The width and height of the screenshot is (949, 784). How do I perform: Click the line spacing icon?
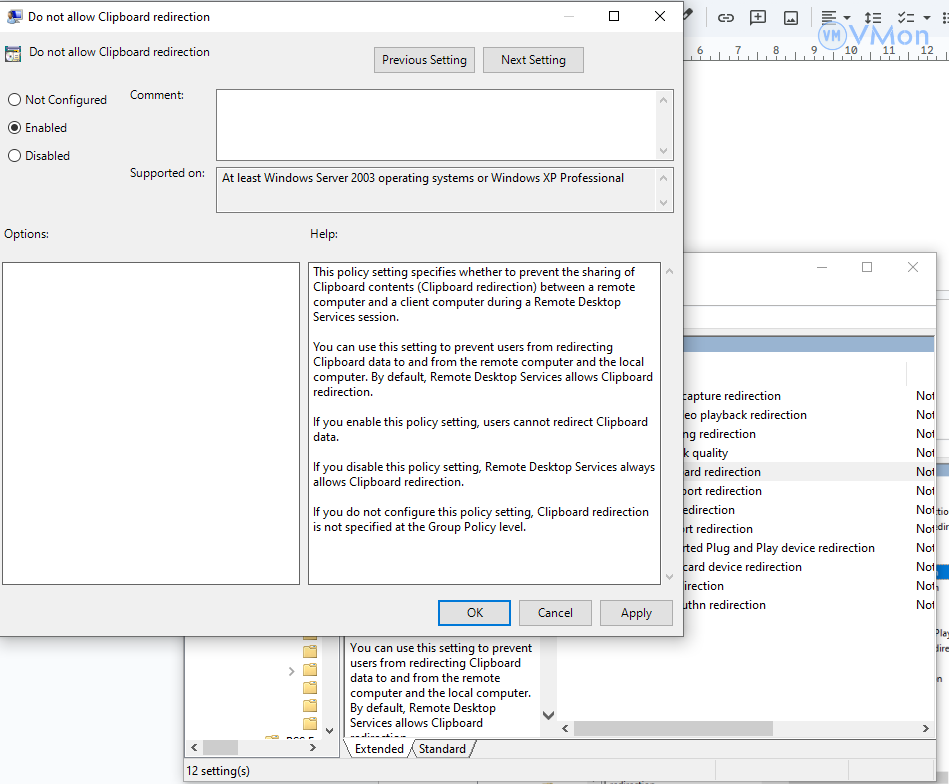(873, 18)
